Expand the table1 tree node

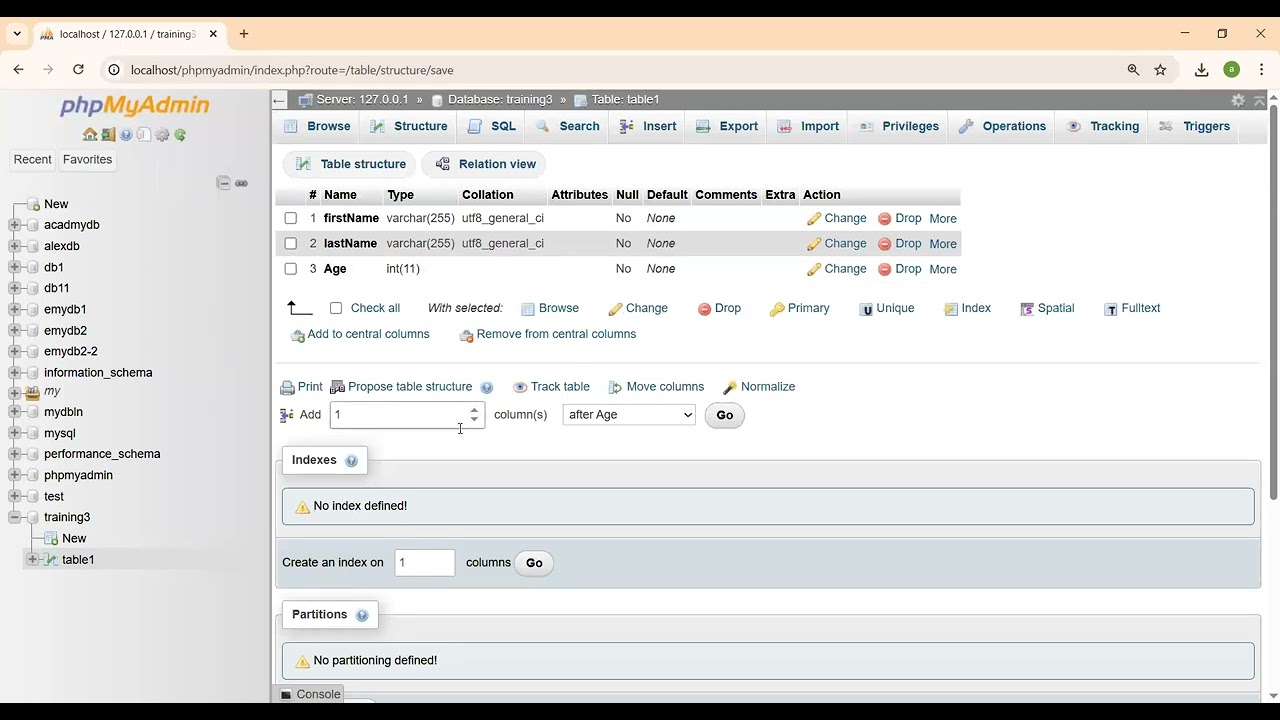point(33,560)
